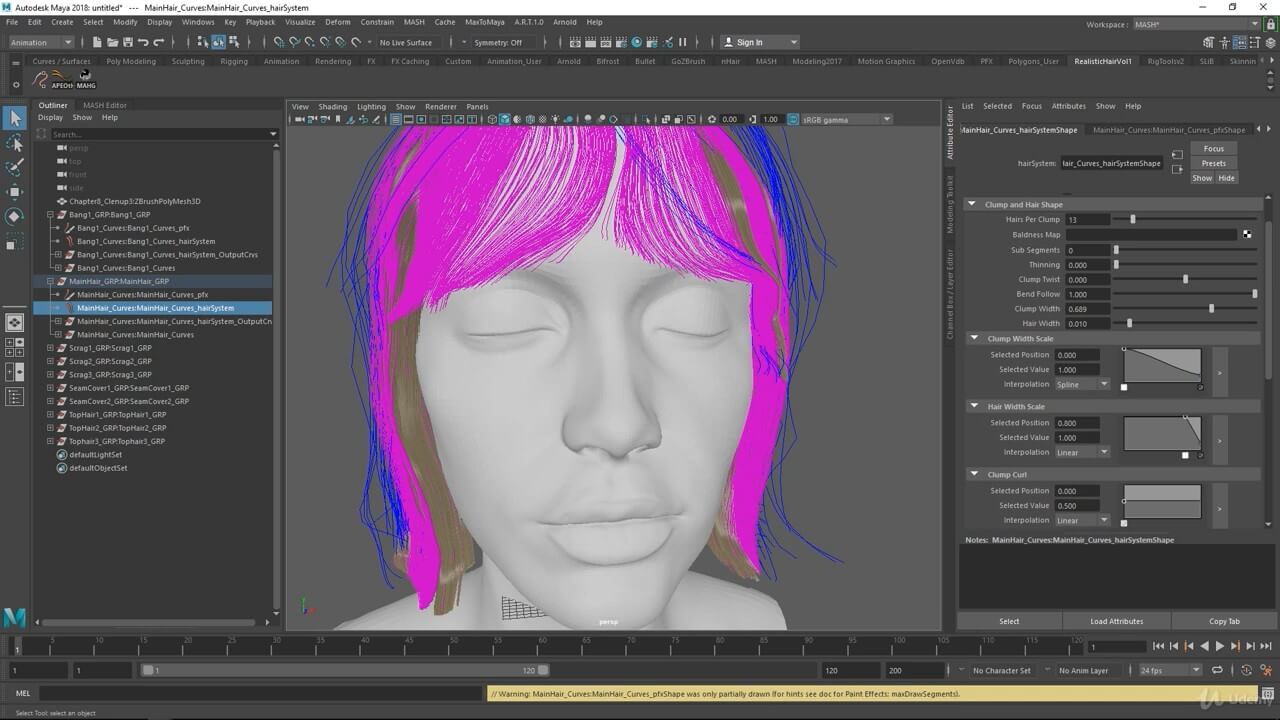Click the Baldness Map checker map icon
This screenshot has width=1280, height=720.
click(x=1247, y=235)
